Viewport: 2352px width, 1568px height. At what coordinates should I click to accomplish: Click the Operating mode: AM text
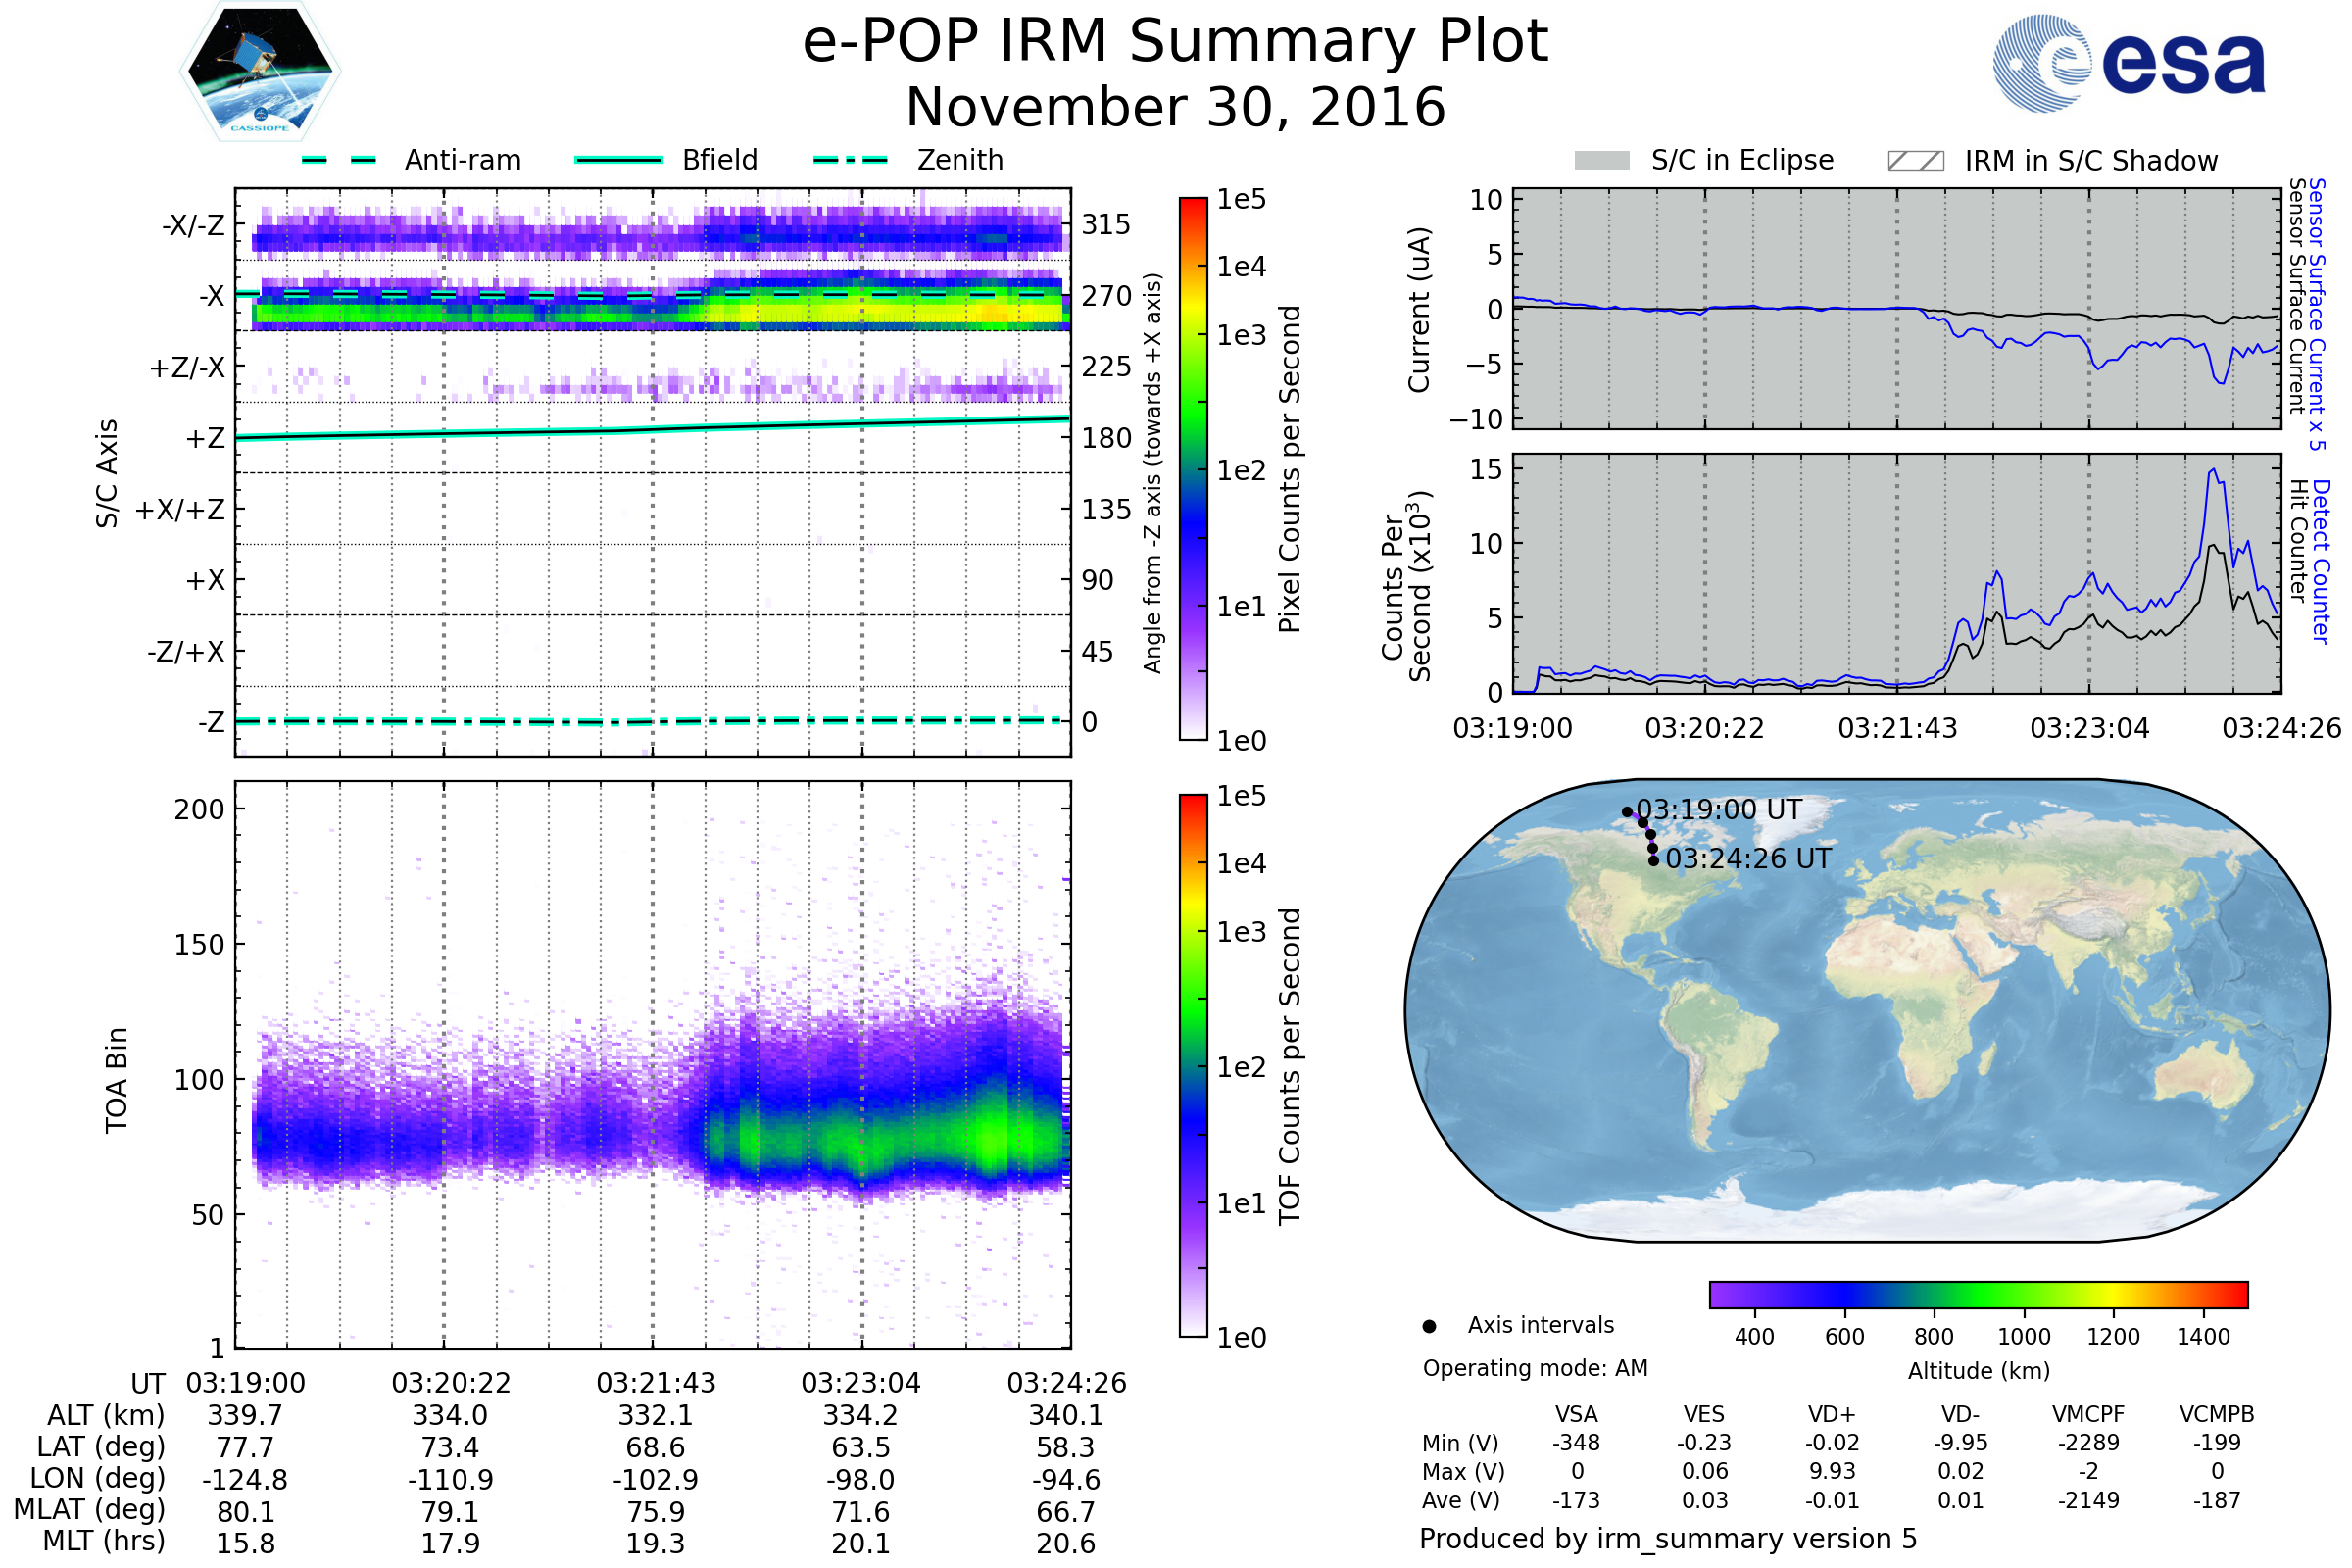click(x=1535, y=1368)
